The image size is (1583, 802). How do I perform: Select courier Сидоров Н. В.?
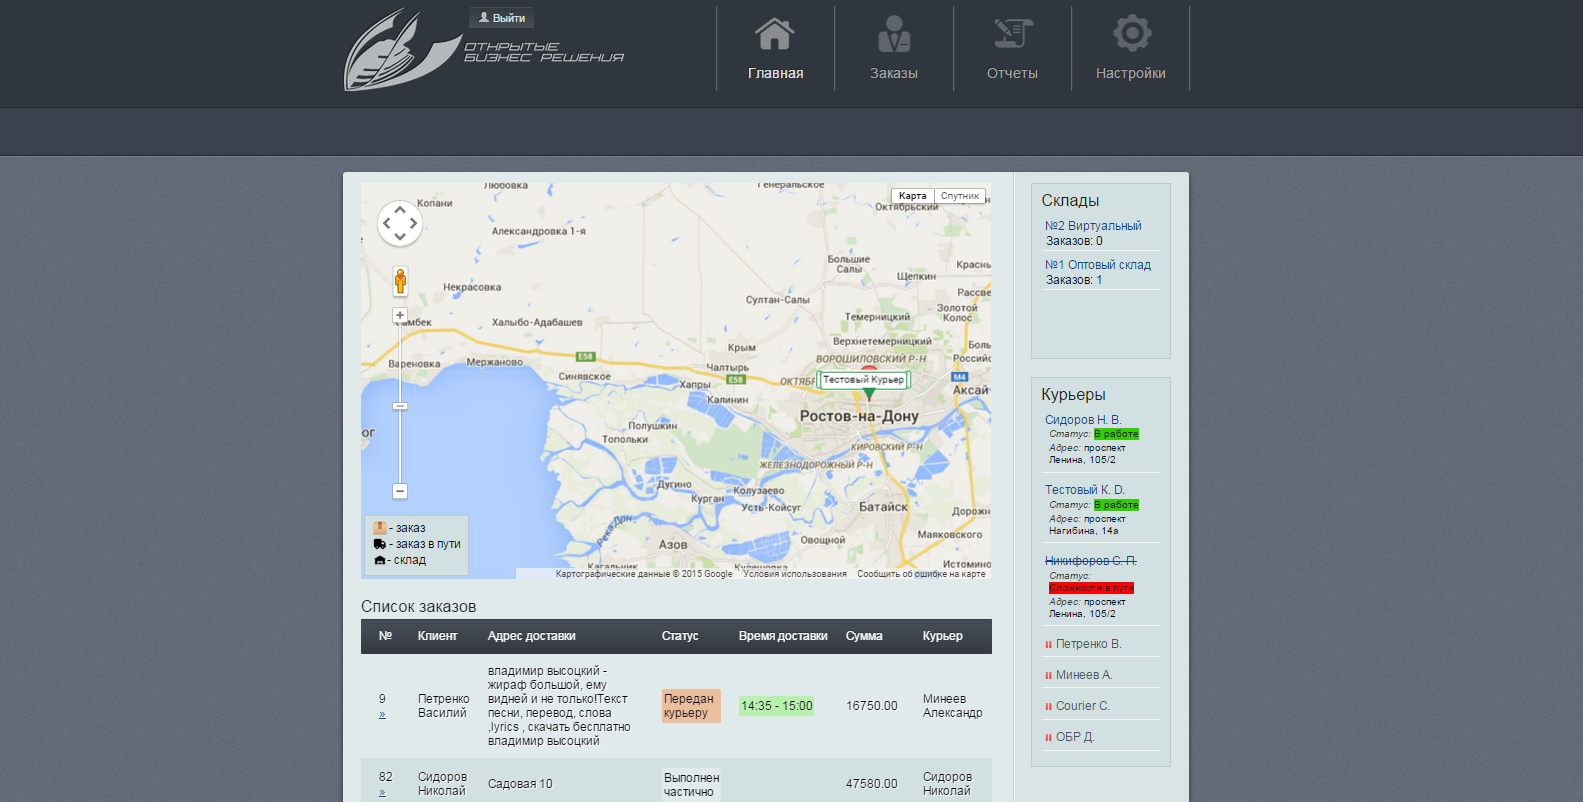coord(1083,420)
